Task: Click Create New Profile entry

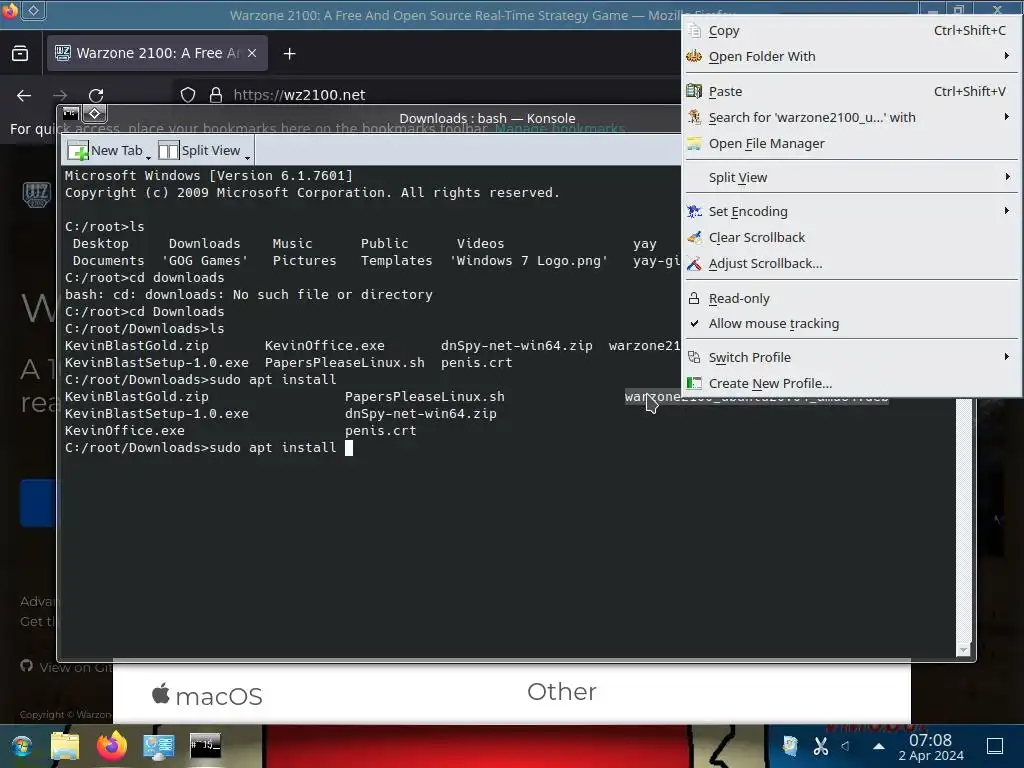Action: (x=851, y=384)
